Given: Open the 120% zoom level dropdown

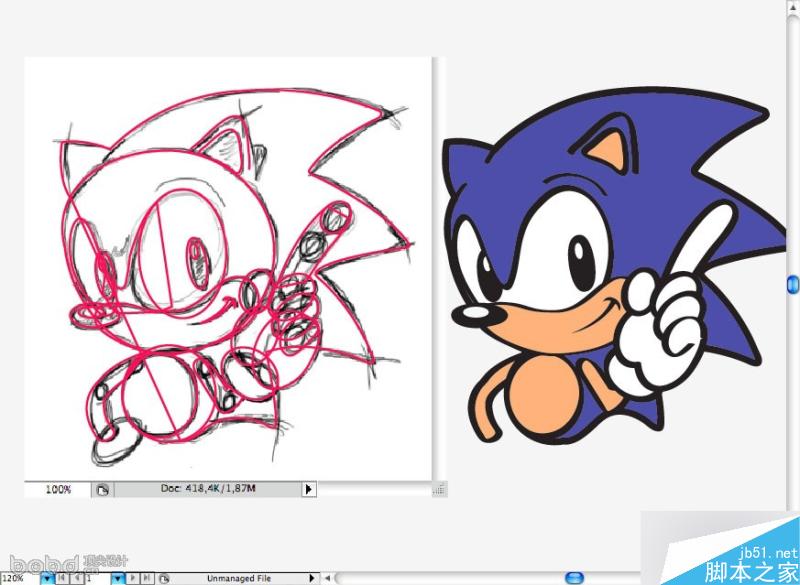Looking at the screenshot, I should click(x=47, y=579).
